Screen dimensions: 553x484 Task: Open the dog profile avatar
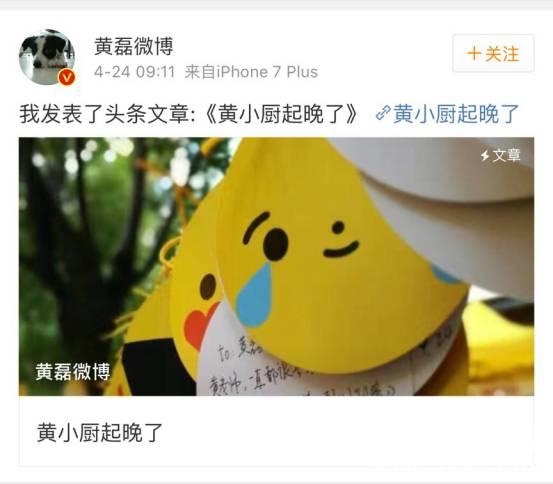click(x=47, y=57)
